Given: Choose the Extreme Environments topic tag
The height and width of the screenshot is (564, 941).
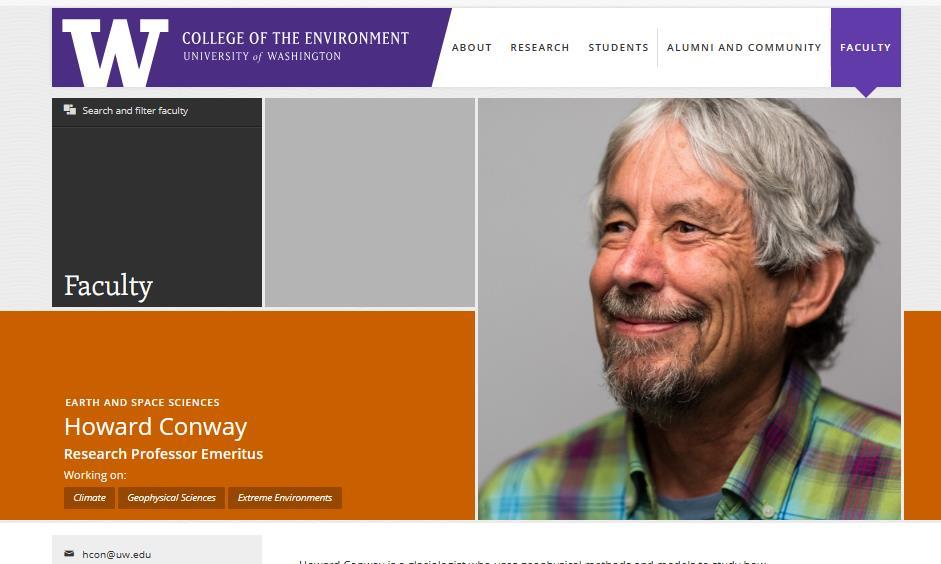Looking at the screenshot, I should click(x=284, y=497).
